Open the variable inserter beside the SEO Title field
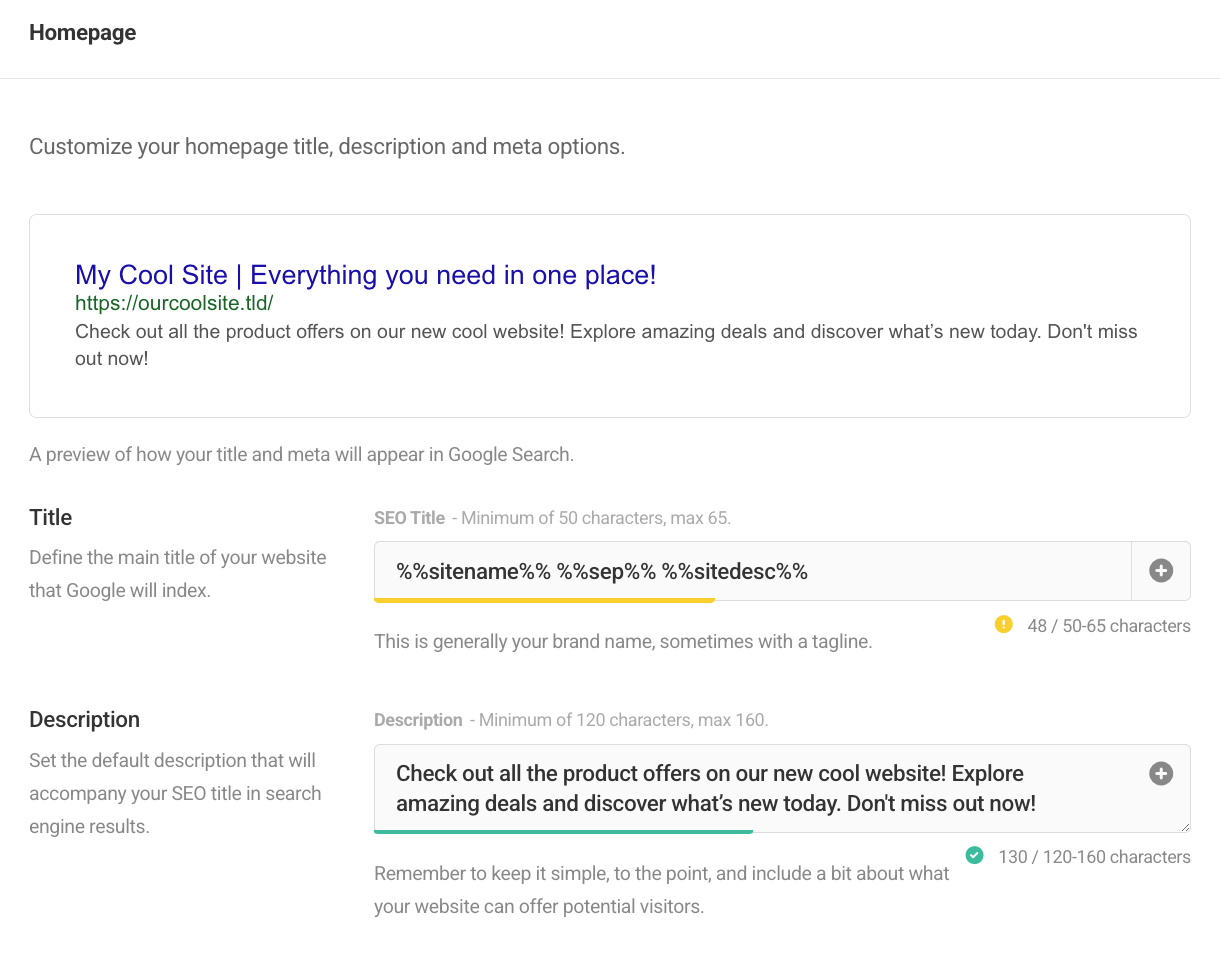Image resolution: width=1220 pixels, height=956 pixels. [1160, 570]
